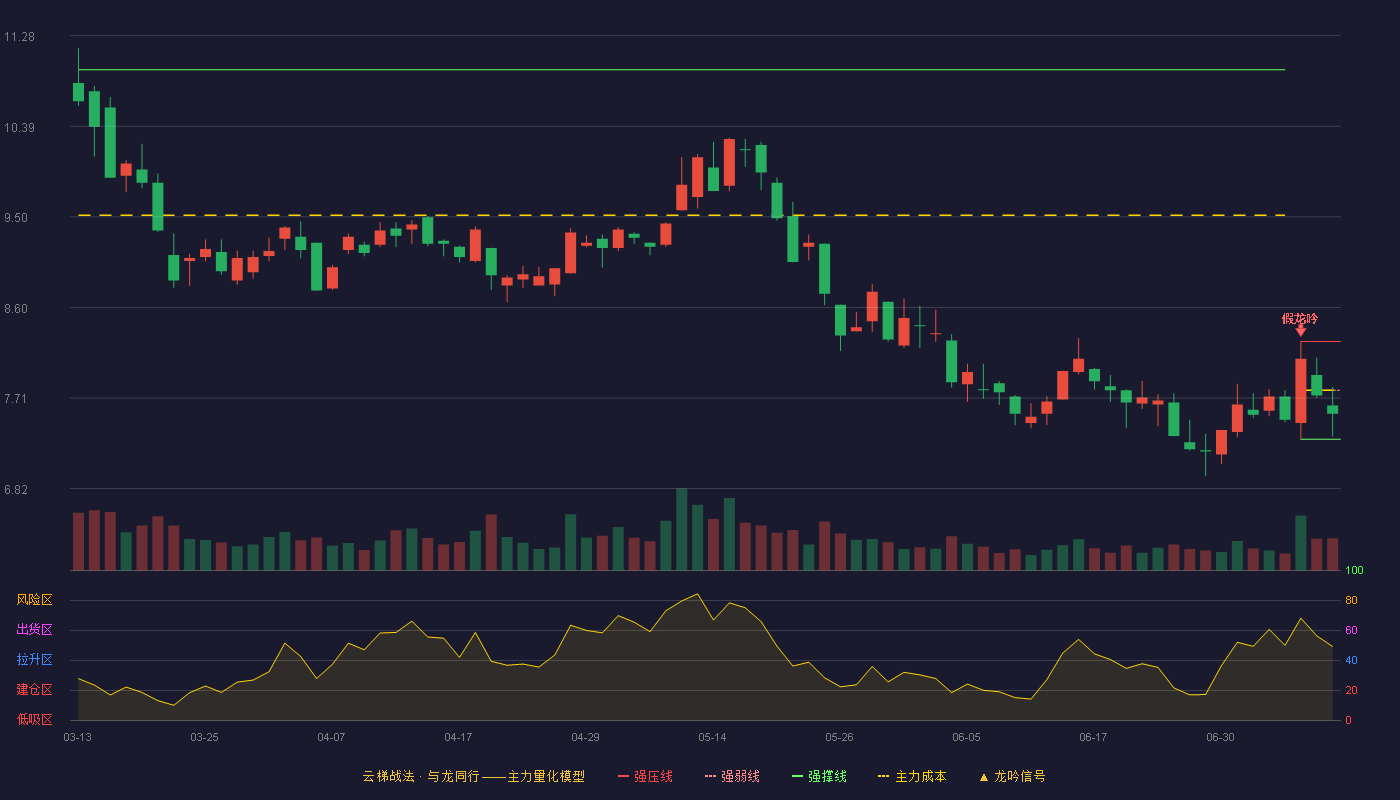Toggle the 强撑线 legend label
Screen dimensions: 1400x800
click(x=827, y=776)
